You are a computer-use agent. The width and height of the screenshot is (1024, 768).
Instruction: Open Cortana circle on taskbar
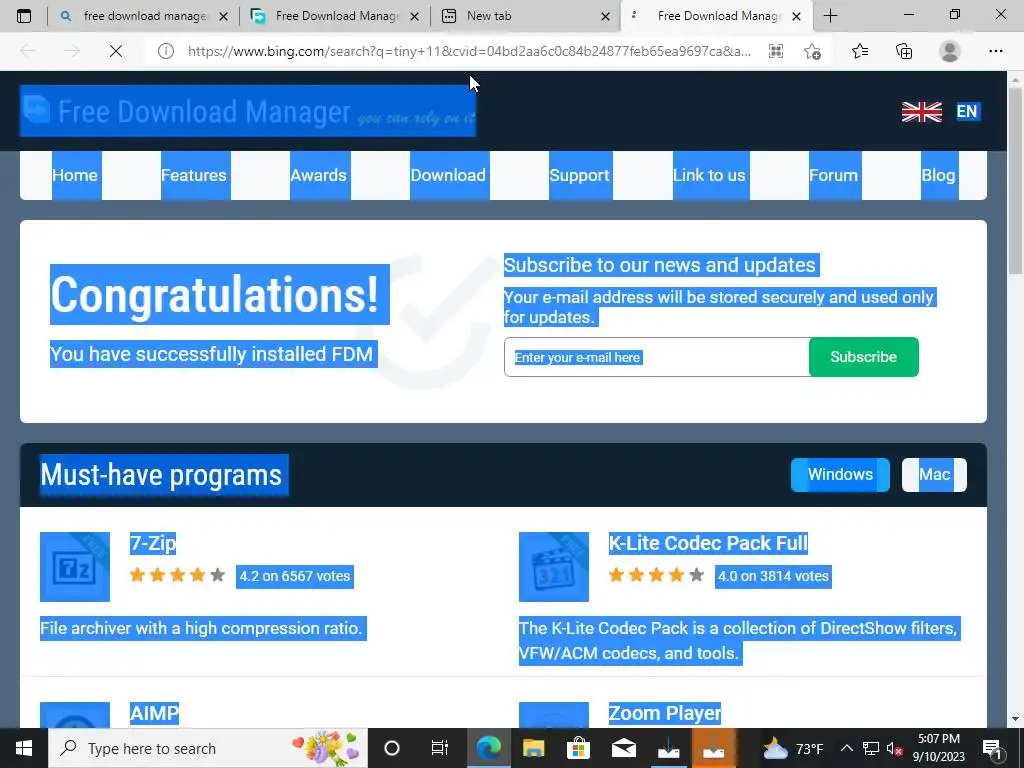[x=392, y=748]
